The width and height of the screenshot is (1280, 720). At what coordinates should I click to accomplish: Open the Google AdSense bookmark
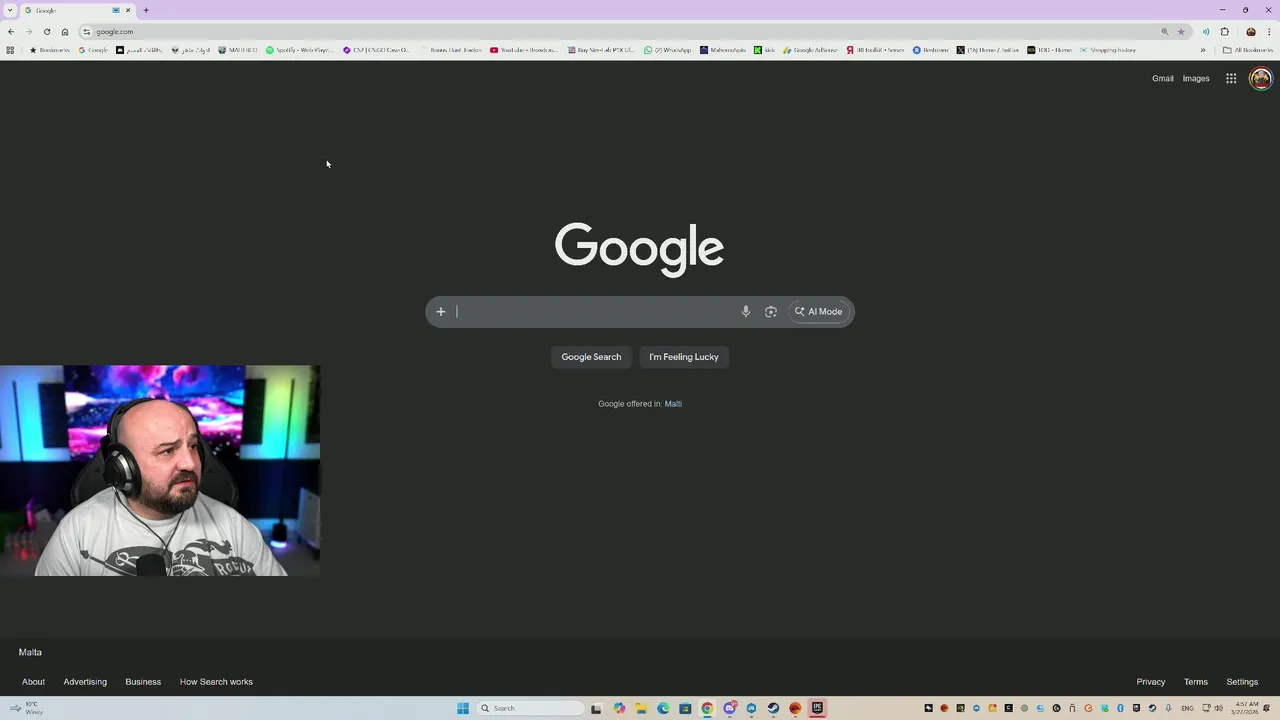(811, 50)
